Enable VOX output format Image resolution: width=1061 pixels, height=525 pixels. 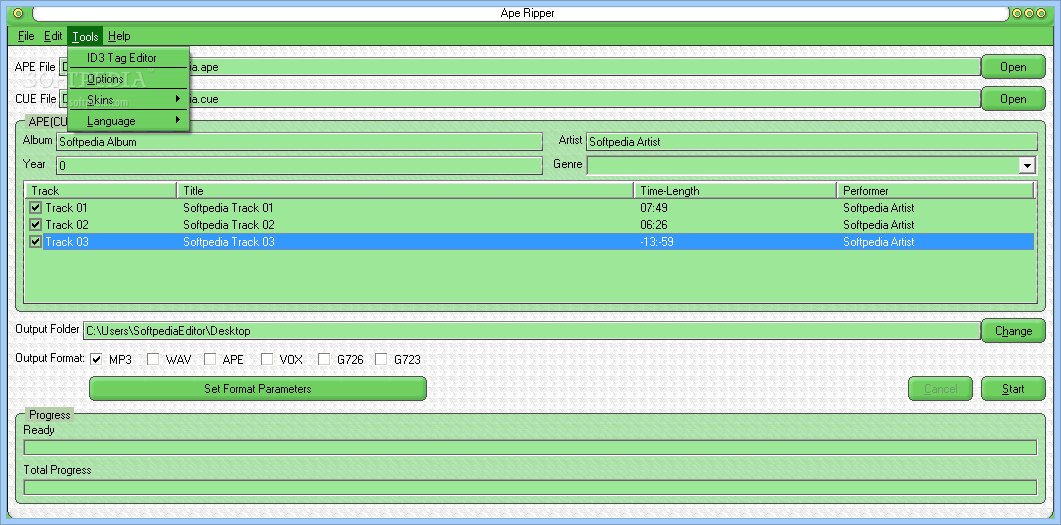267,359
